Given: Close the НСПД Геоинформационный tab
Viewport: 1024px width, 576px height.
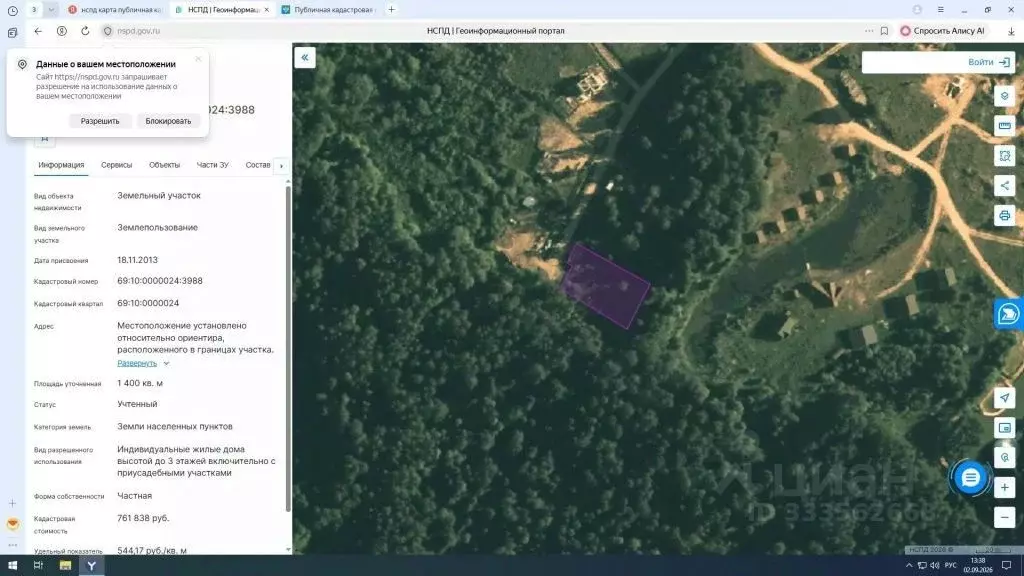Looking at the screenshot, I should tap(266, 10).
